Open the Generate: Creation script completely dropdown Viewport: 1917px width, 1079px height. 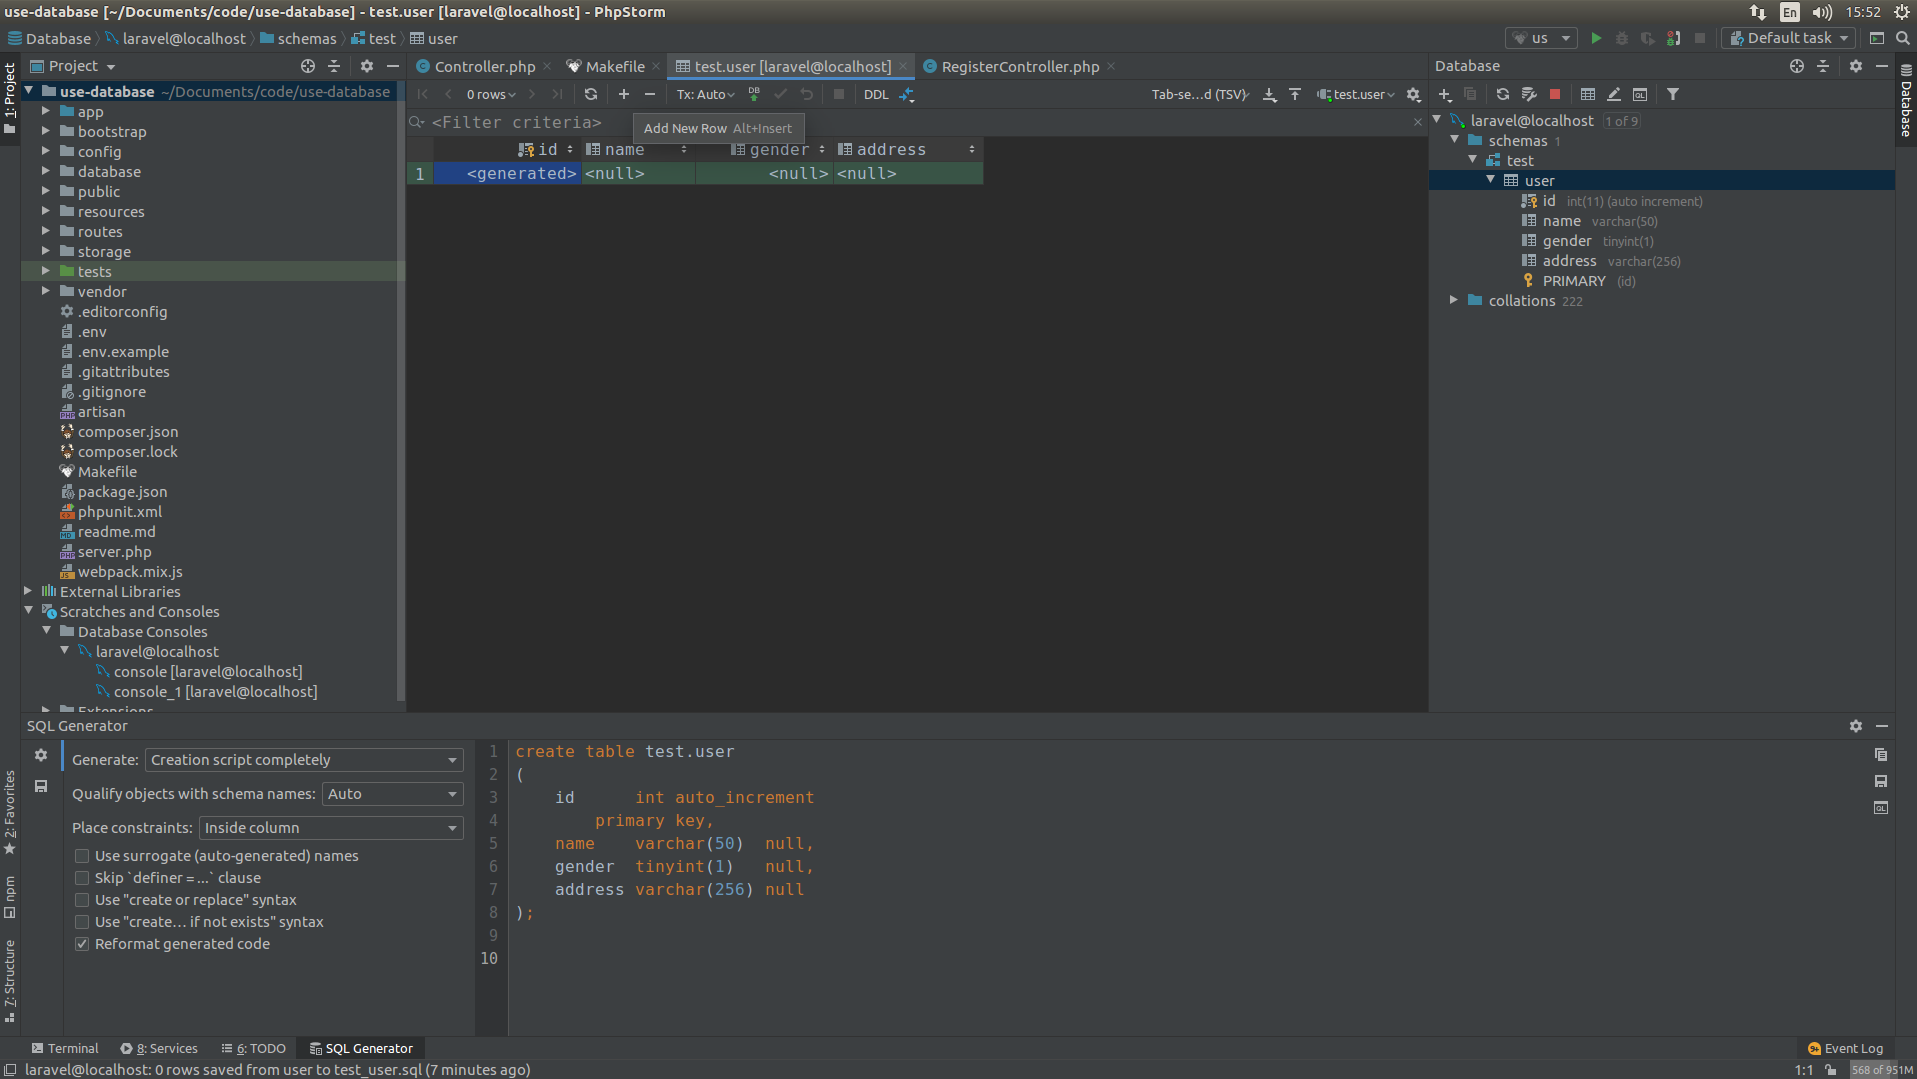302,759
